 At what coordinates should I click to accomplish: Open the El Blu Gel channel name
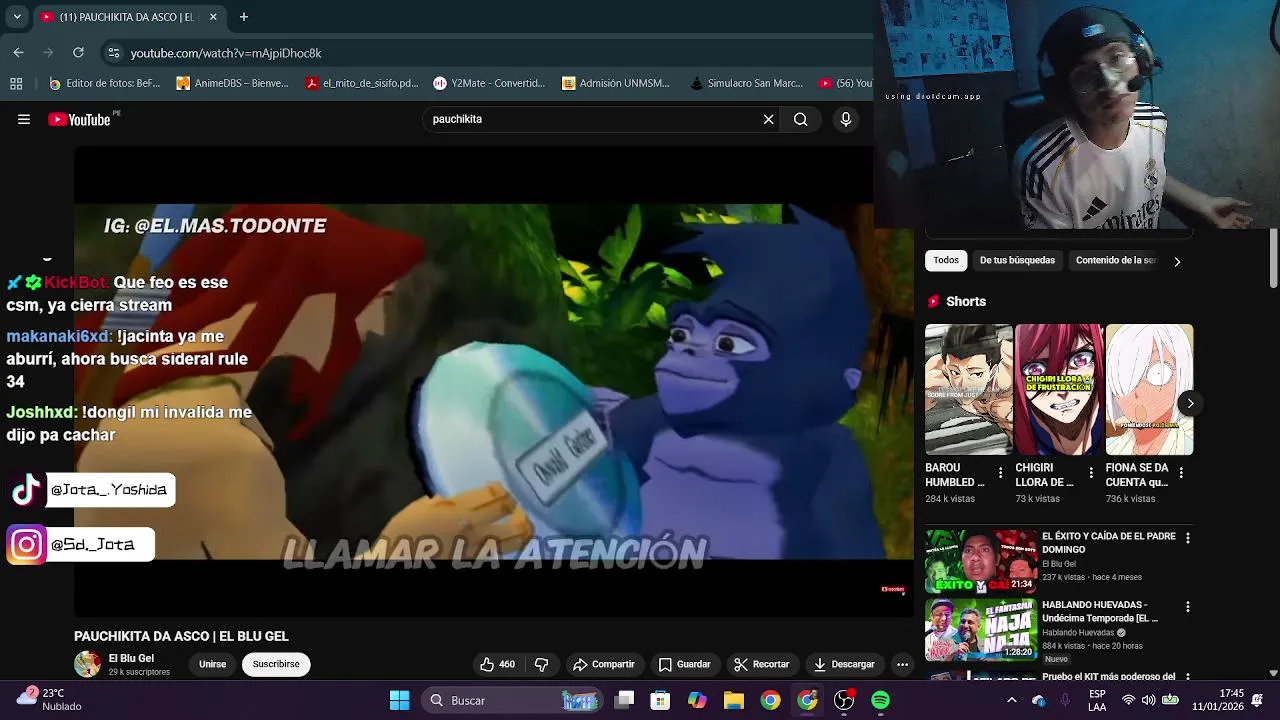click(x=131, y=658)
